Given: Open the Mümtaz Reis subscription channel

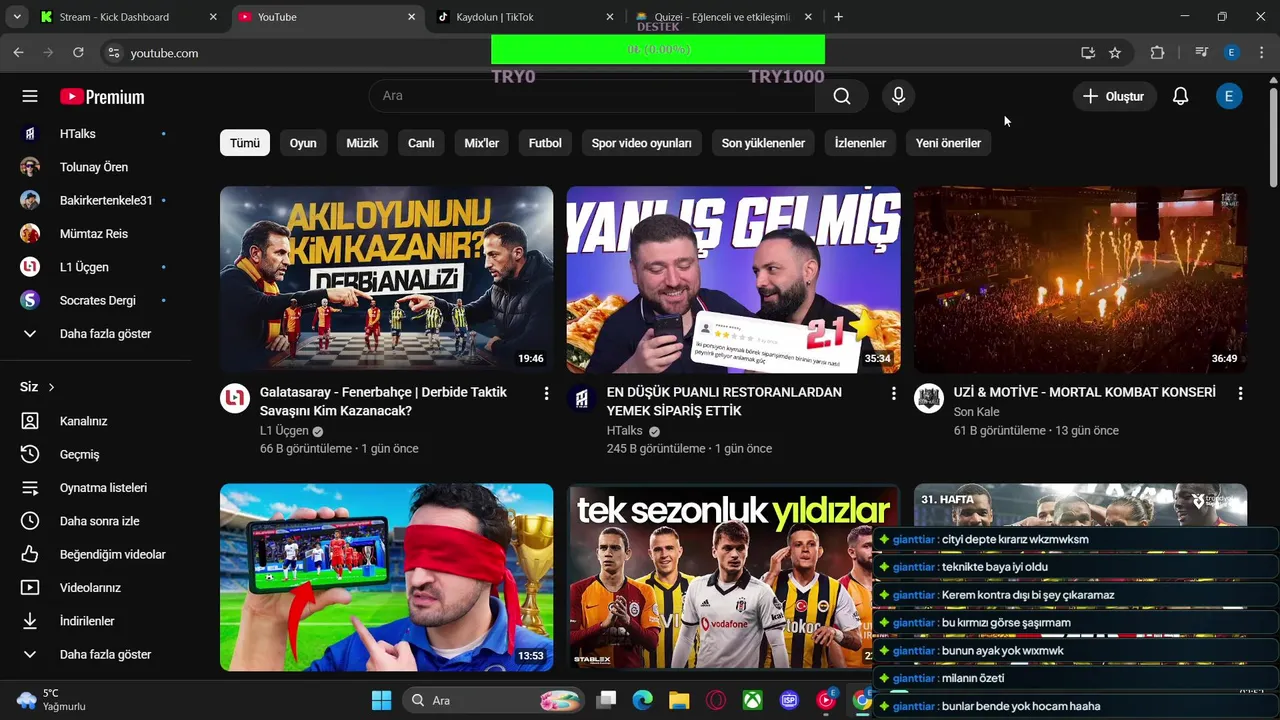Looking at the screenshot, I should coord(95,234).
